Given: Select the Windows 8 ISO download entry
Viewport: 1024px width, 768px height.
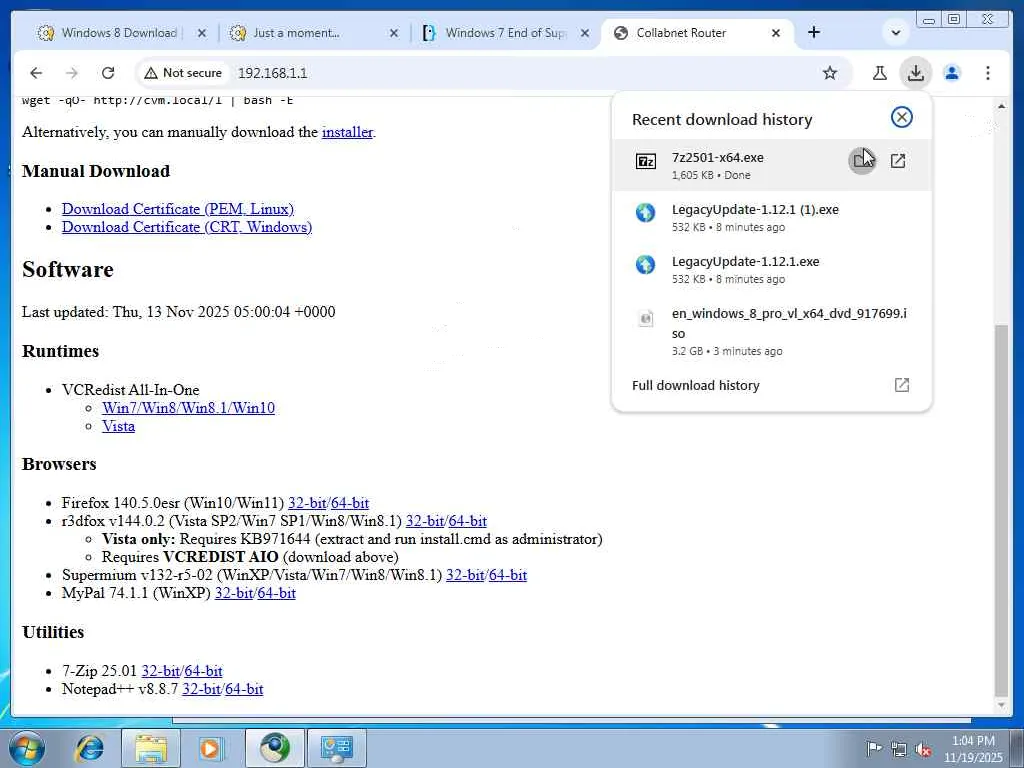Looking at the screenshot, I should pos(771,331).
